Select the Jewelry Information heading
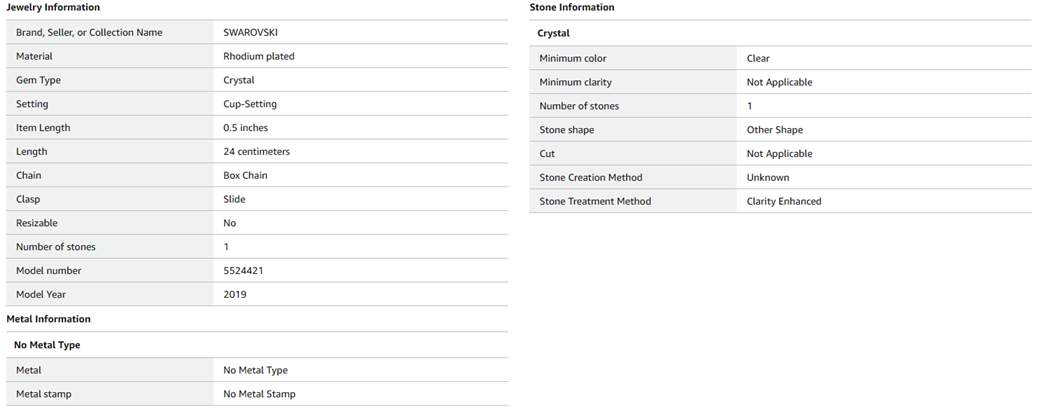Screen dimensions: 1049x412 pos(53,8)
